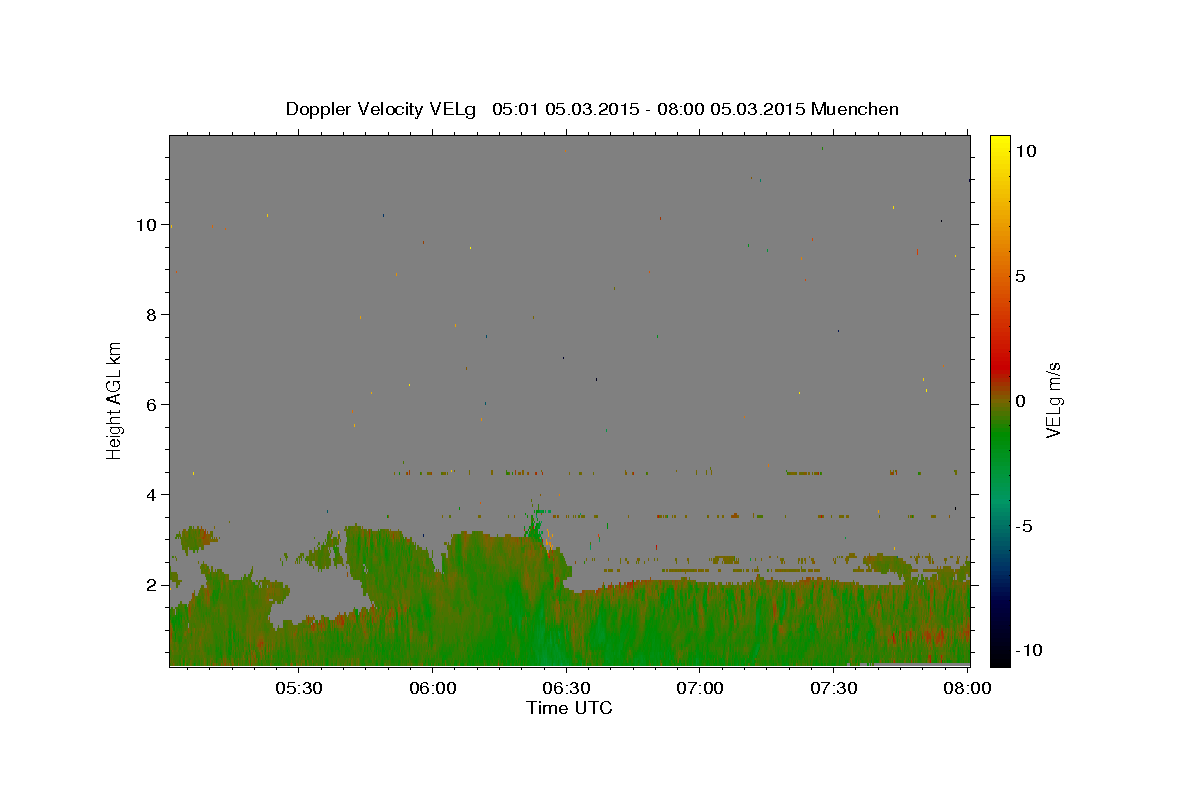
Task: Click the '07:30' time tick label
Action: tap(835, 689)
